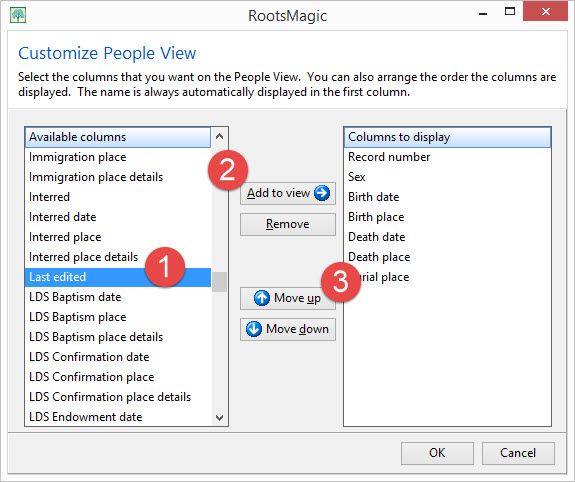Image resolution: width=575 pixels, height=482 pixels.
Task: Click the blue arrow icon on Add to view
Action: [322, 193]
